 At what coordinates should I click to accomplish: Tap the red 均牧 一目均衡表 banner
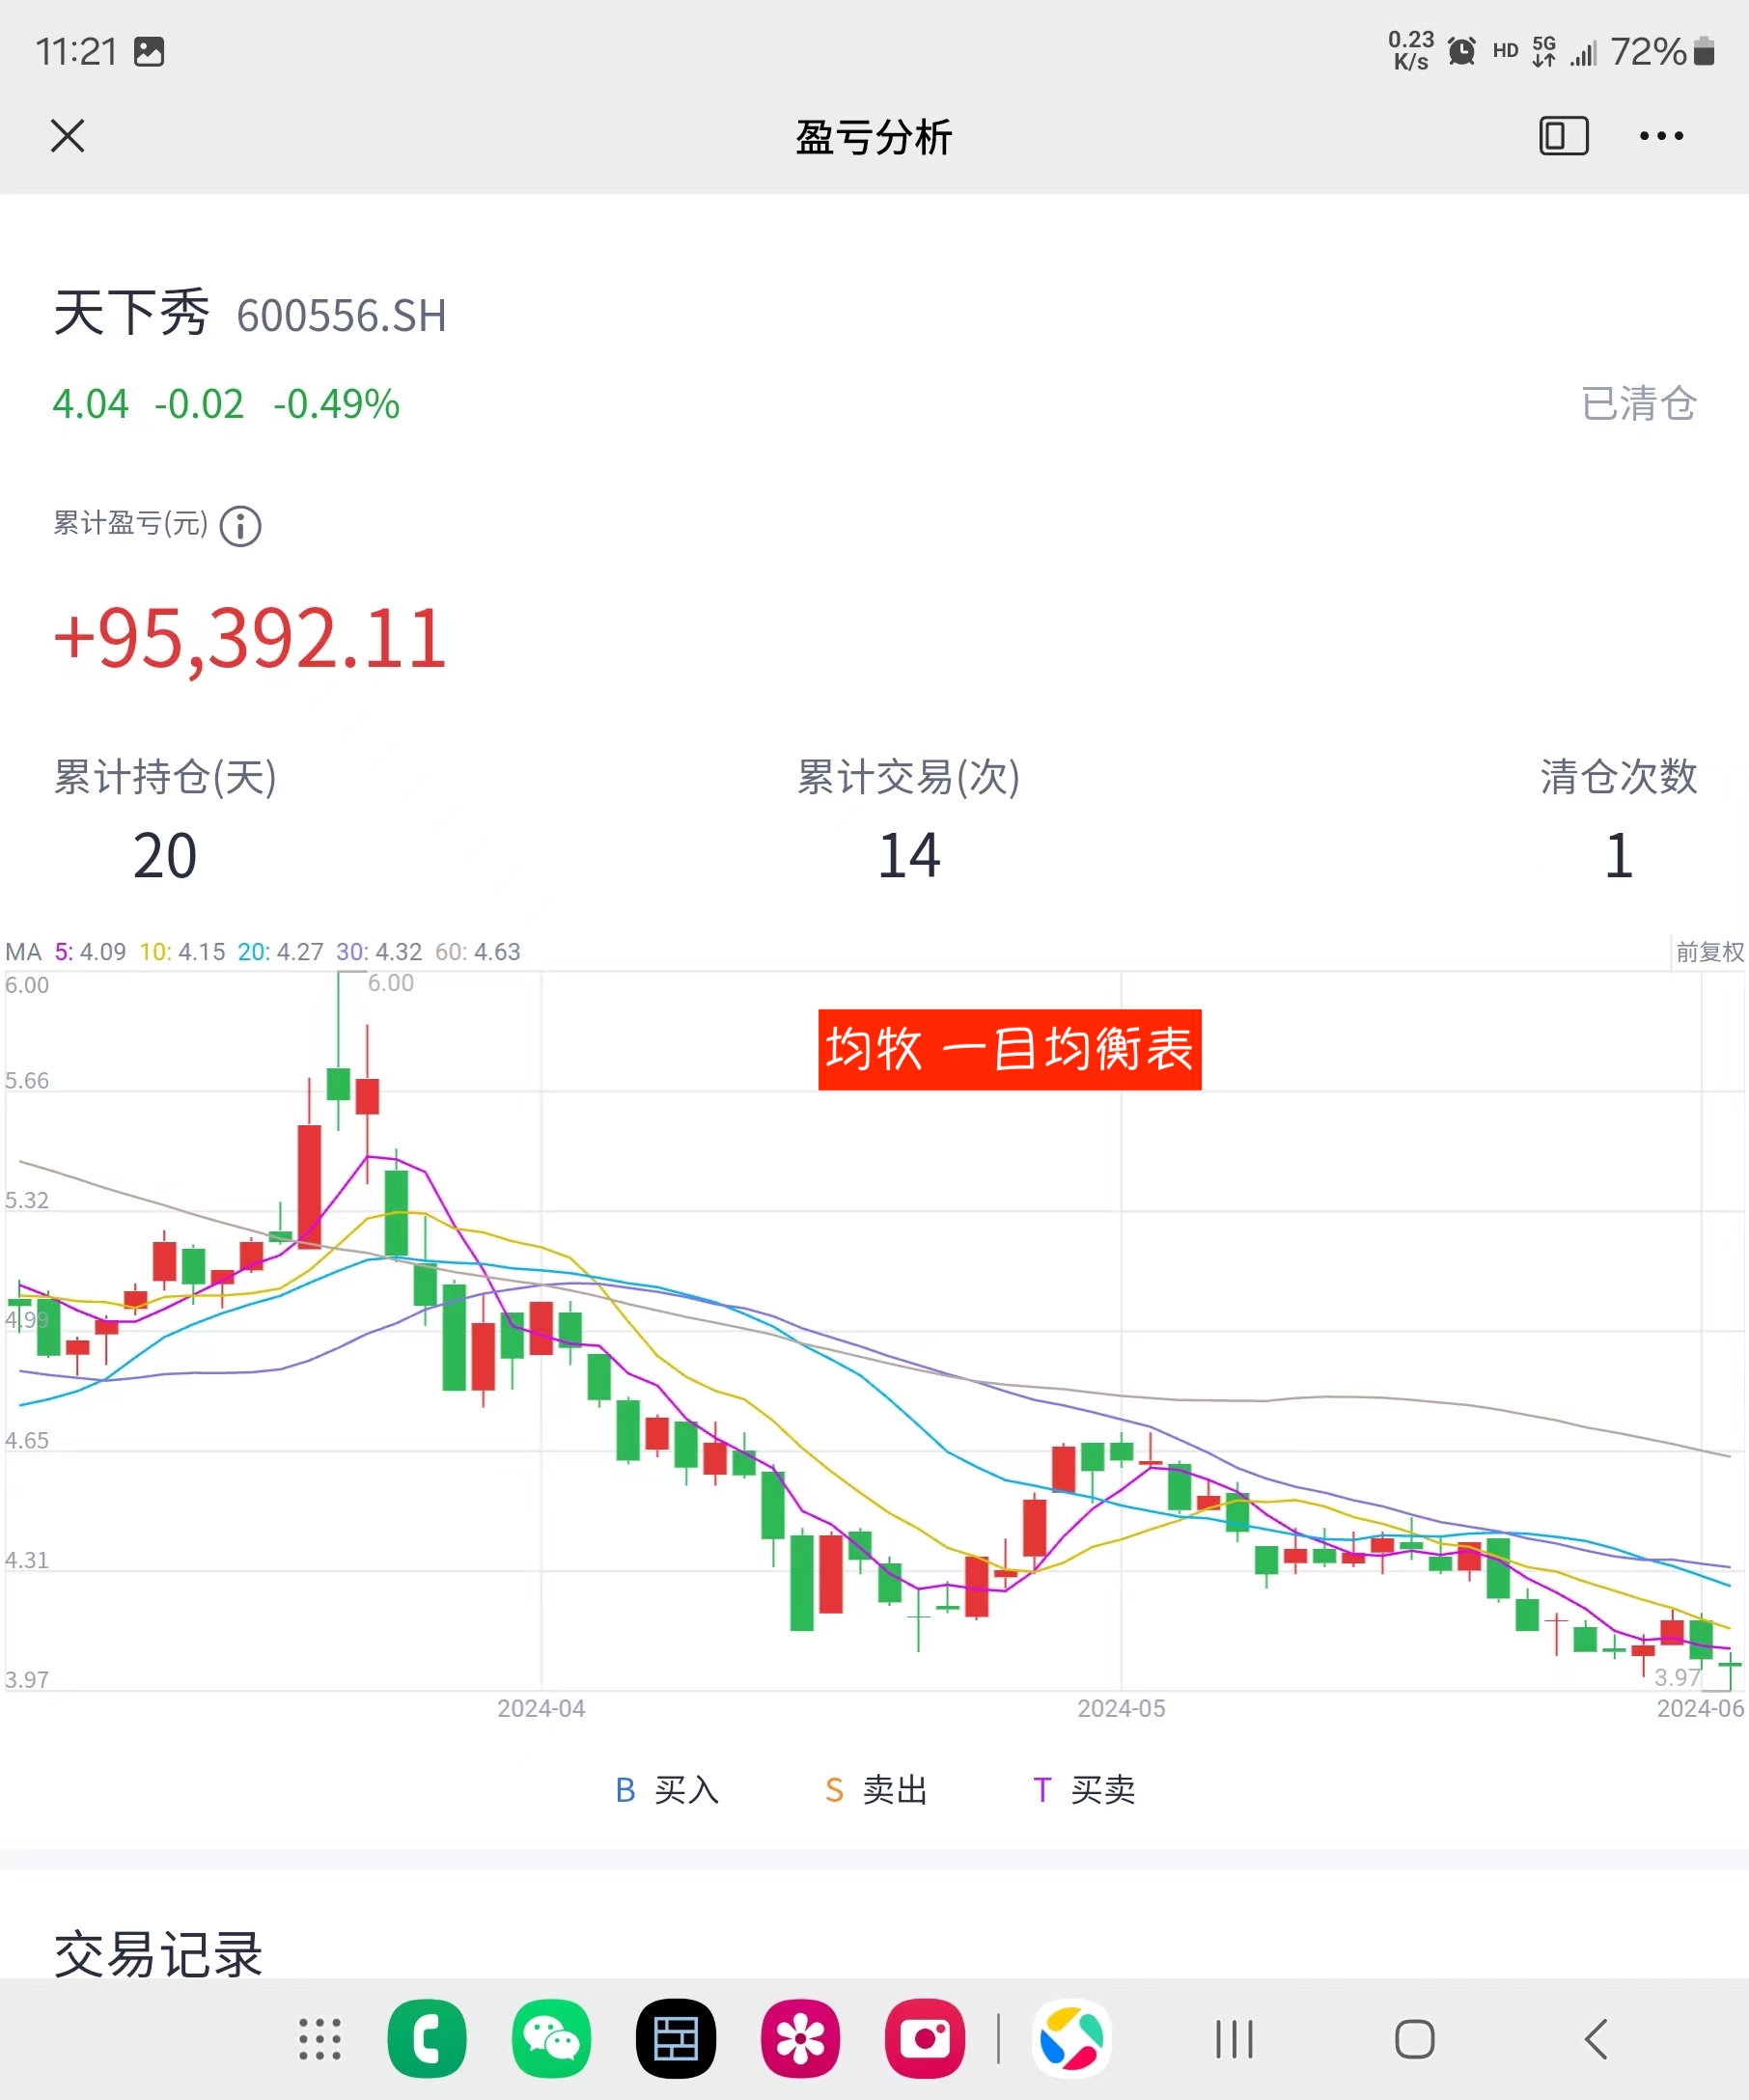1010,1050
